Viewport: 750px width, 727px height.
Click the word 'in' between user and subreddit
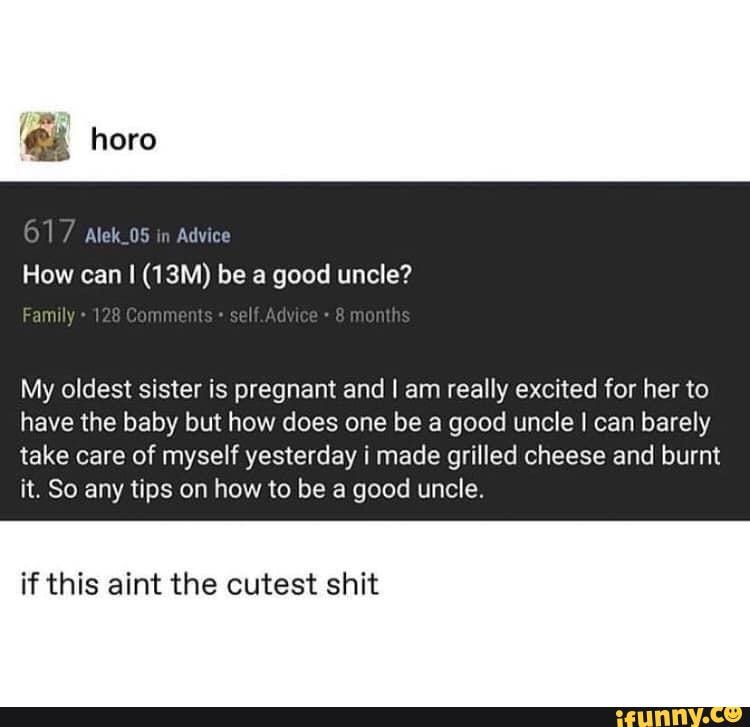(163, 236)
